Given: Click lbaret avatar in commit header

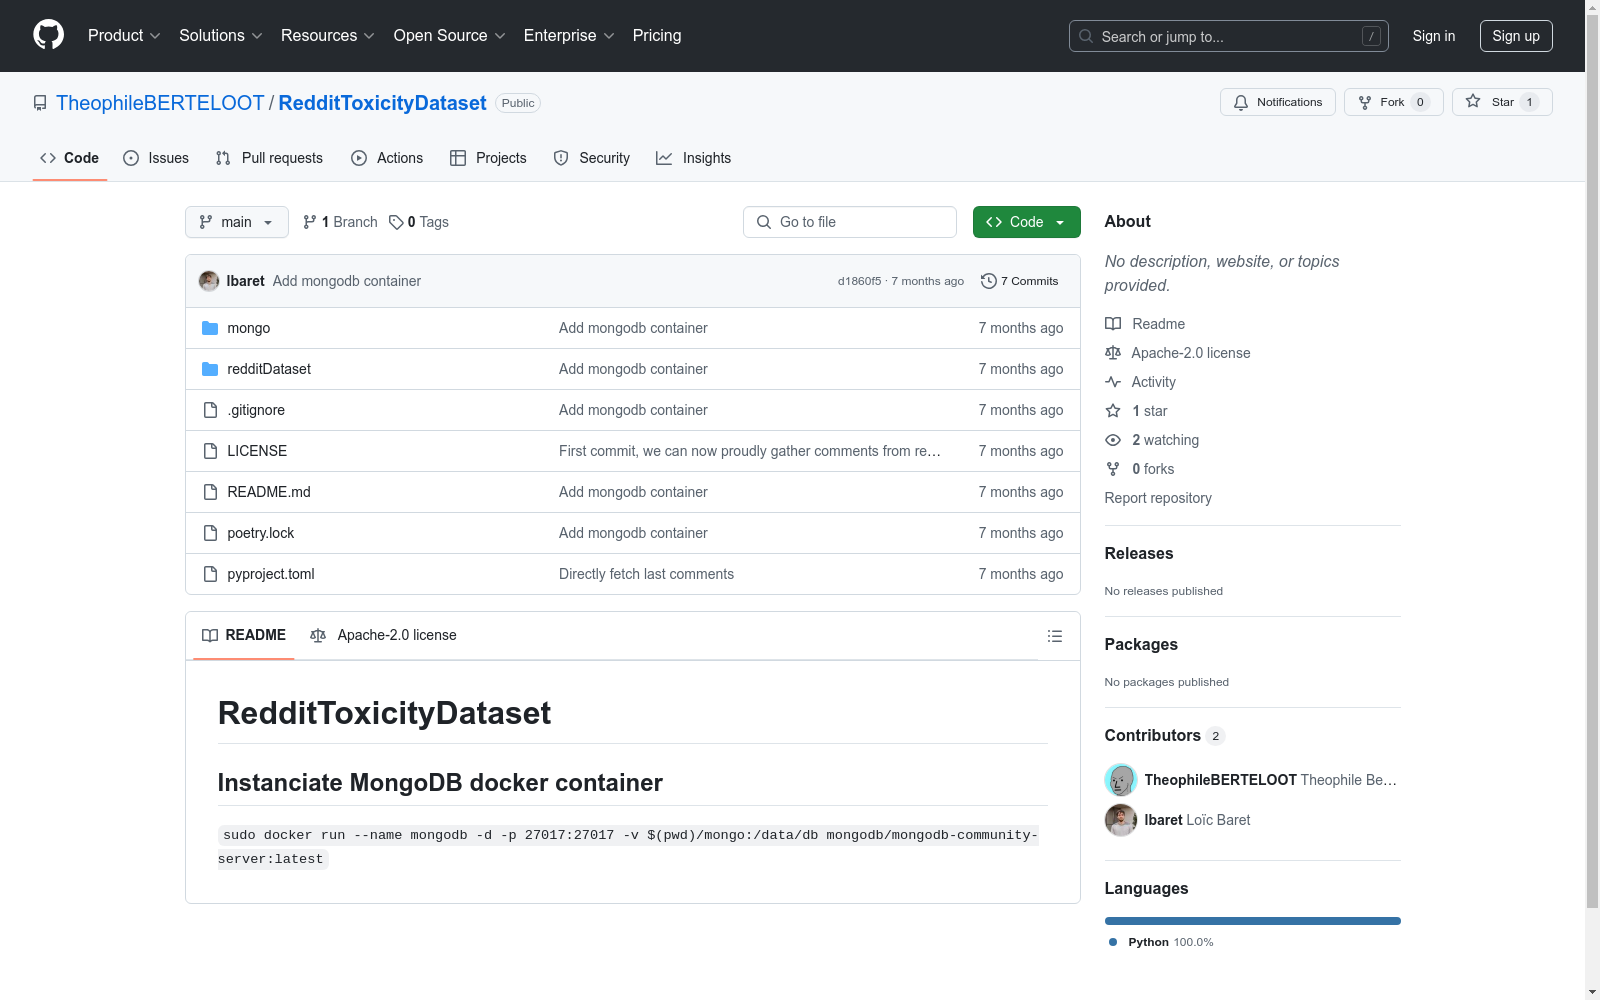Looking at the screenshot, I should (x=209, y=281).
